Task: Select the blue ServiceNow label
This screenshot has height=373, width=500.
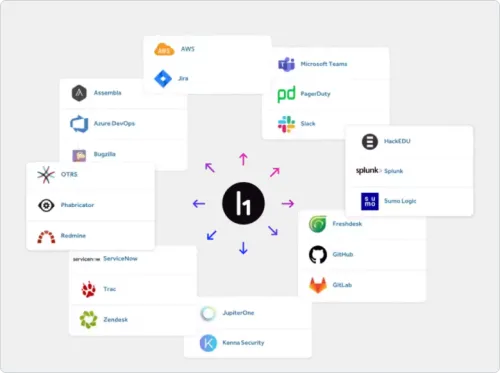Action: click(120, 259)
